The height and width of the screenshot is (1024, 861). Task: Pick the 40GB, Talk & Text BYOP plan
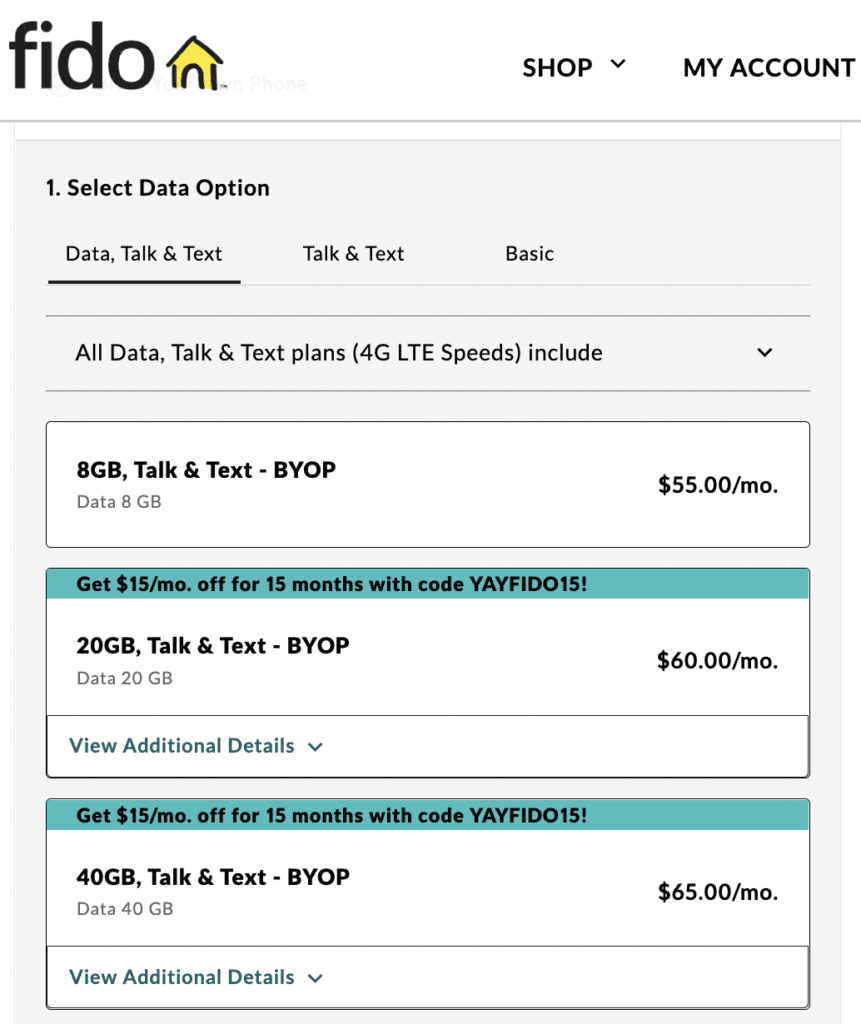[x=213, y=877]
